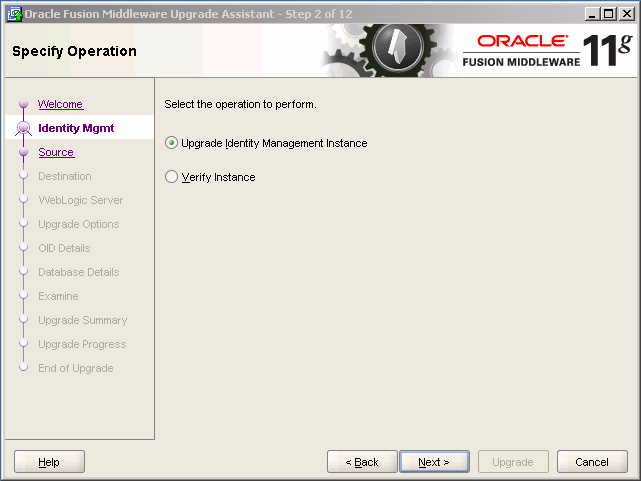Viewport: 641px width, 481px height.
Task: Click the Back button
Action: click(362, 462)
